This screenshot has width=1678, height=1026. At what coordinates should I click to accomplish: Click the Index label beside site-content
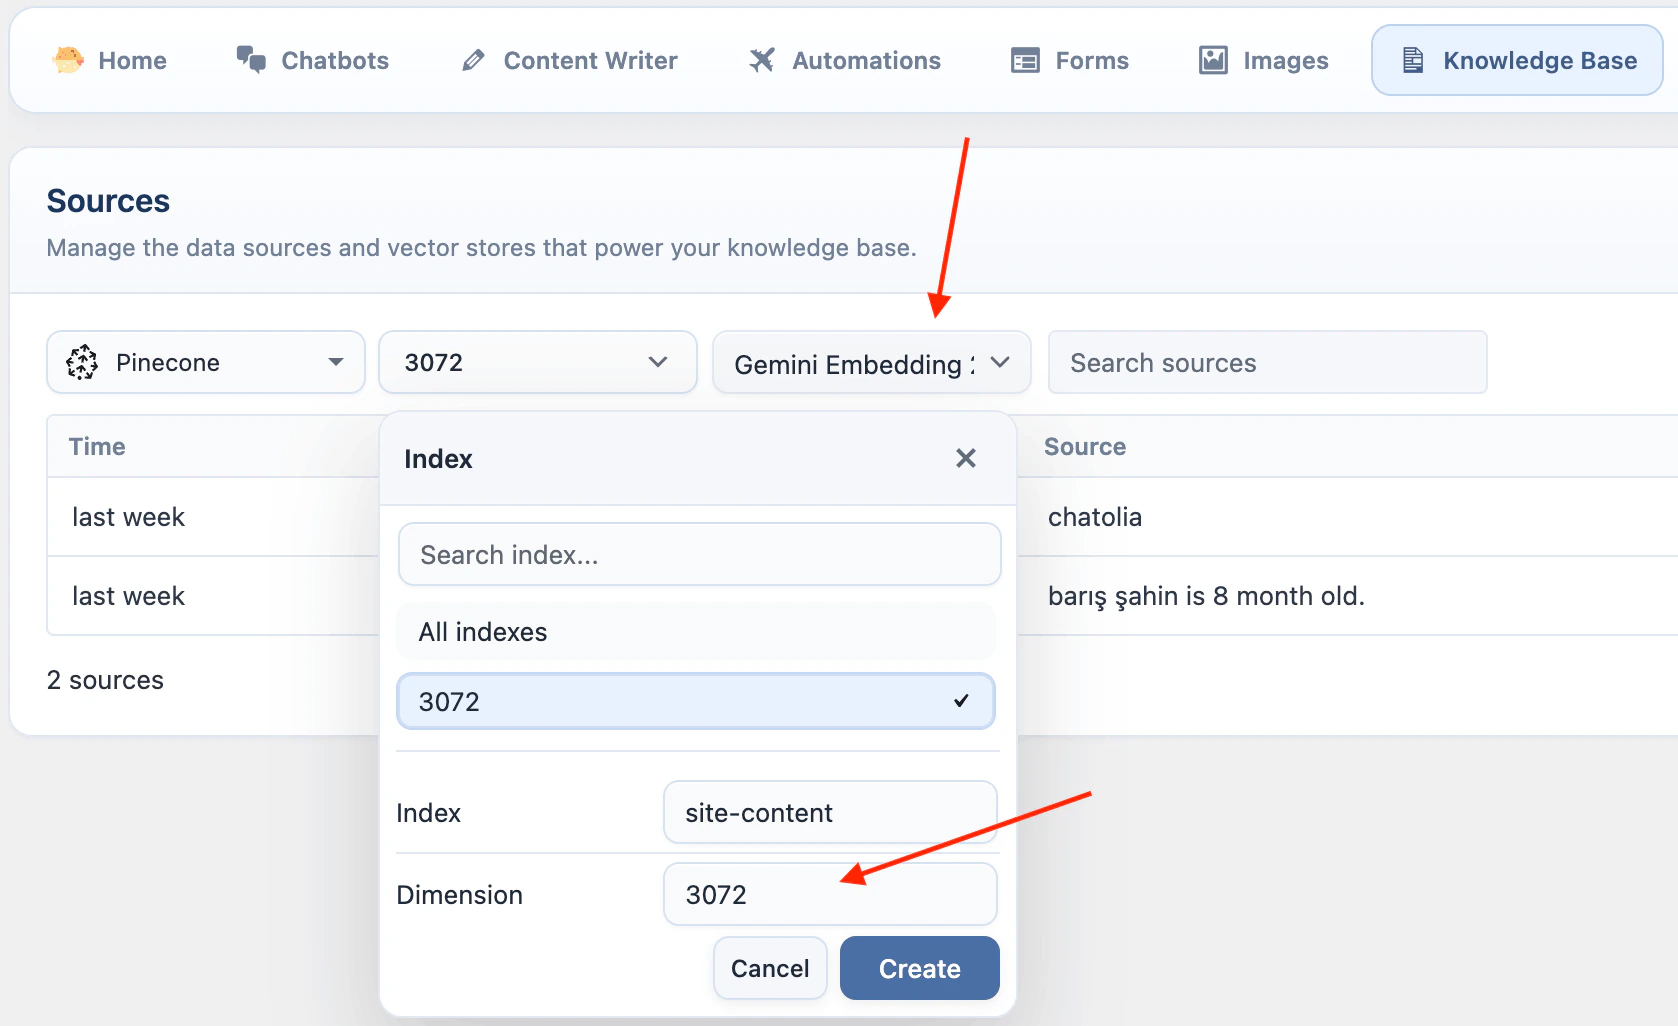428,813
